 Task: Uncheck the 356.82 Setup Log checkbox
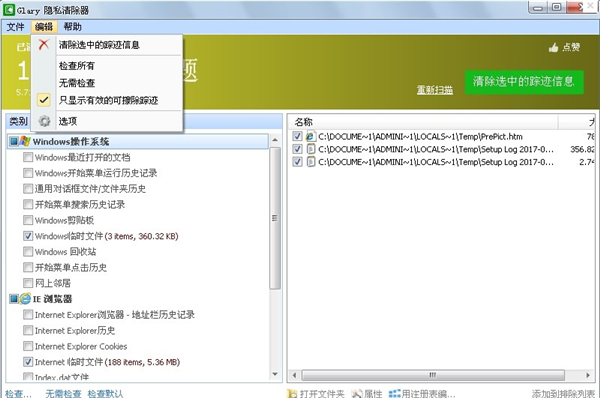coord(297,149)
